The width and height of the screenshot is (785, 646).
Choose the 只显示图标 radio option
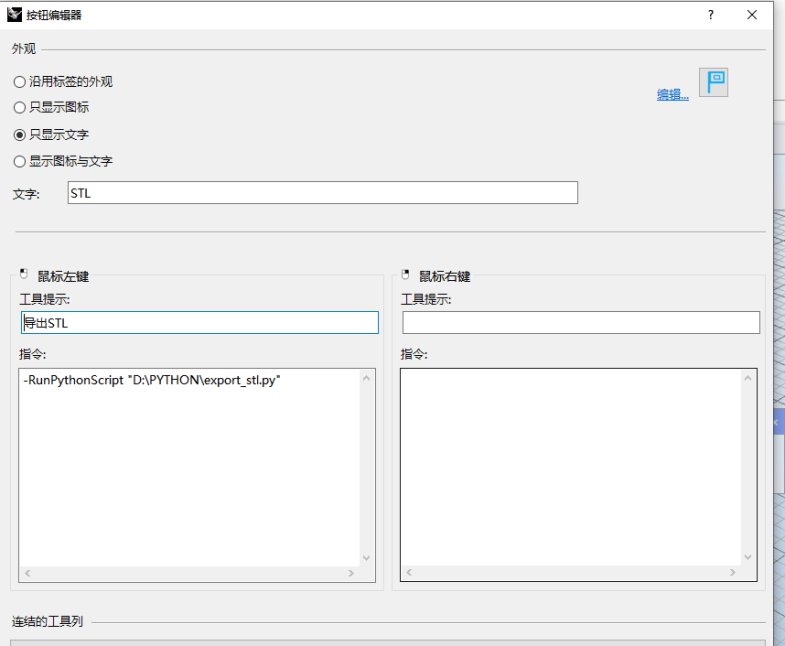pyautogui.click(x=20, y=107)
